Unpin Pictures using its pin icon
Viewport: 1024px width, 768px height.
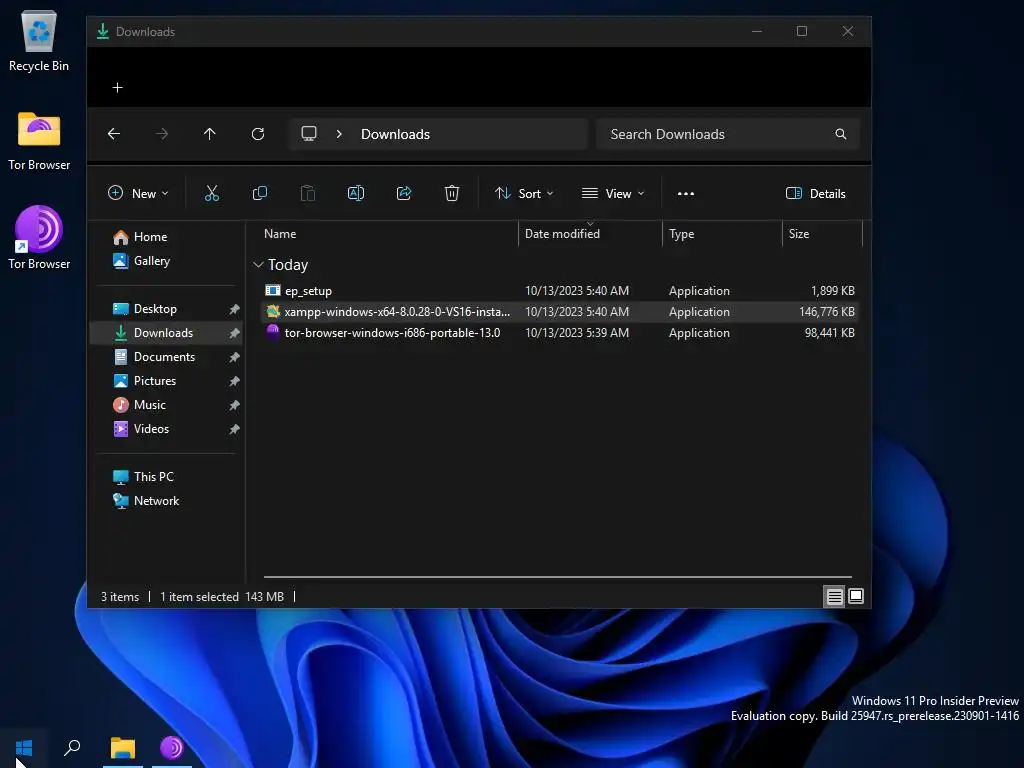point(234,381)
